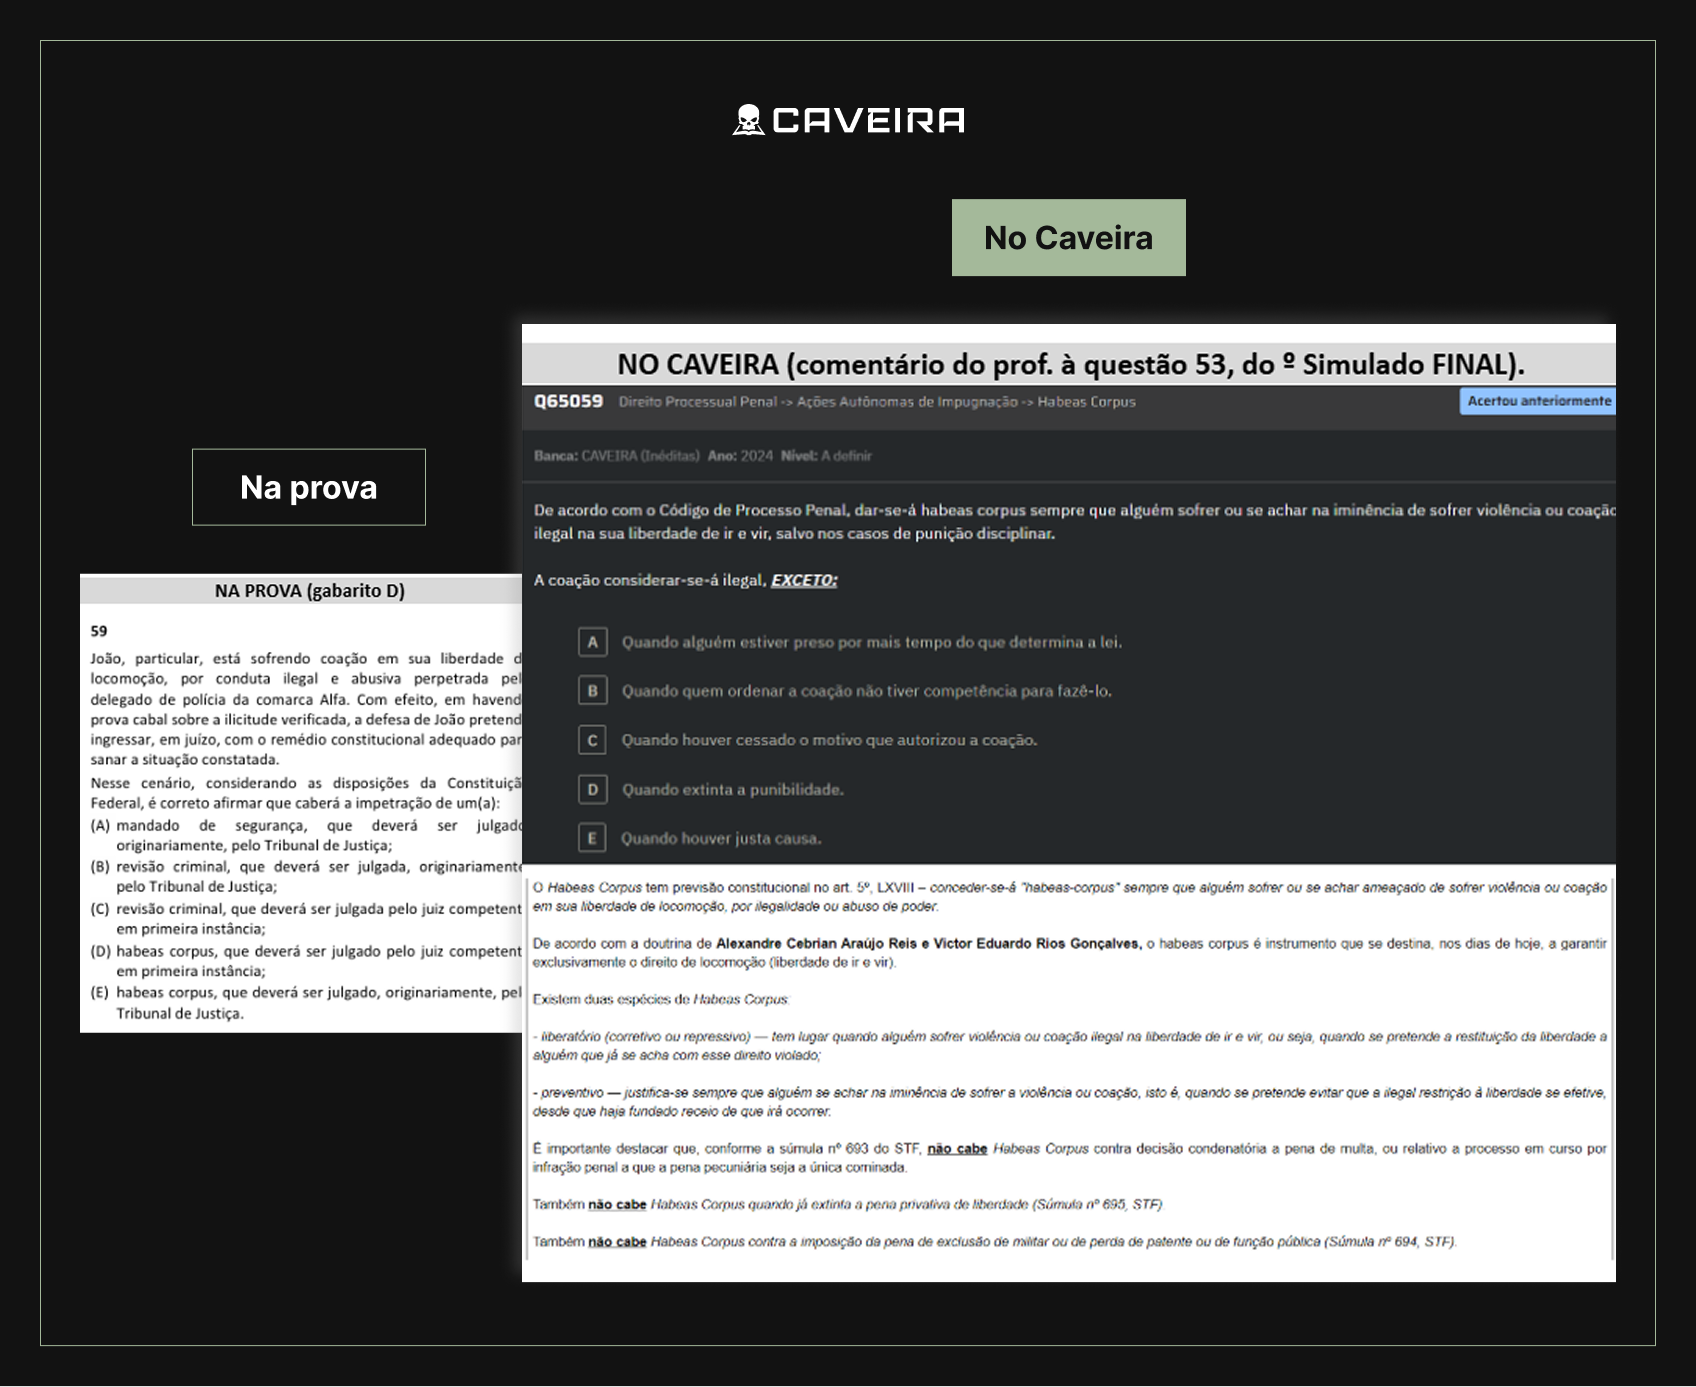Click the 'Na prova' outlined label
The width and height of the screenshot is (1696, 1387).
pyautogui.click(x=308, y=487)
